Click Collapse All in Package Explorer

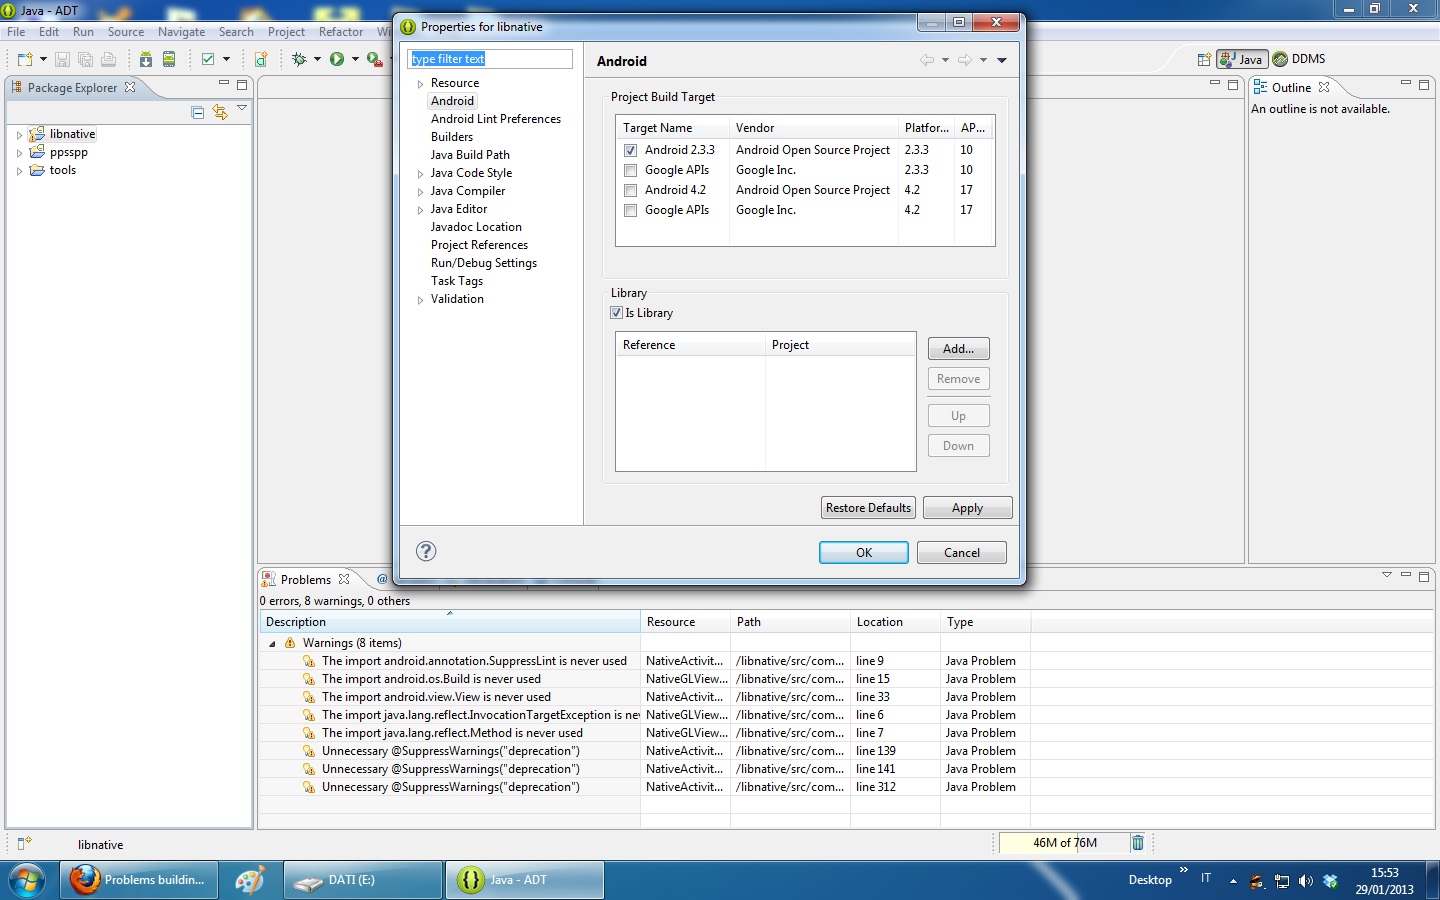click(198, 112)
